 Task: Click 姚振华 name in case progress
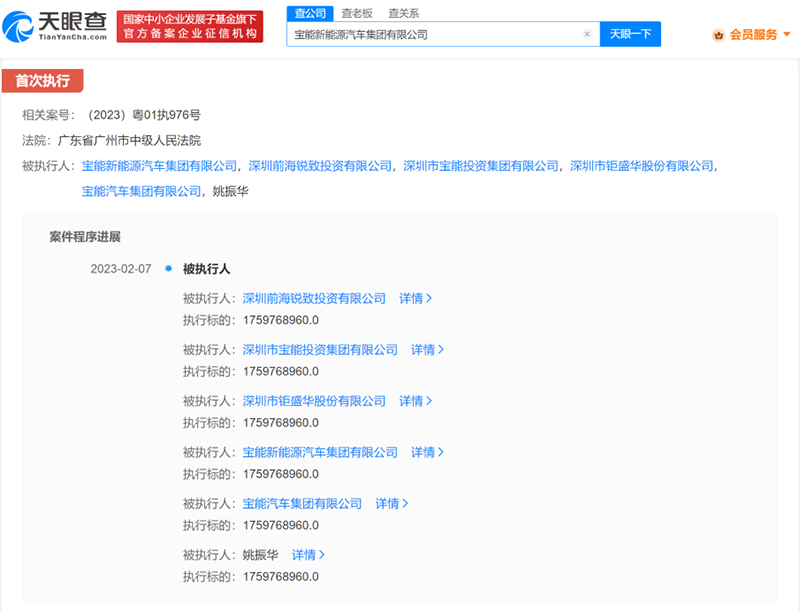[260, 555]
